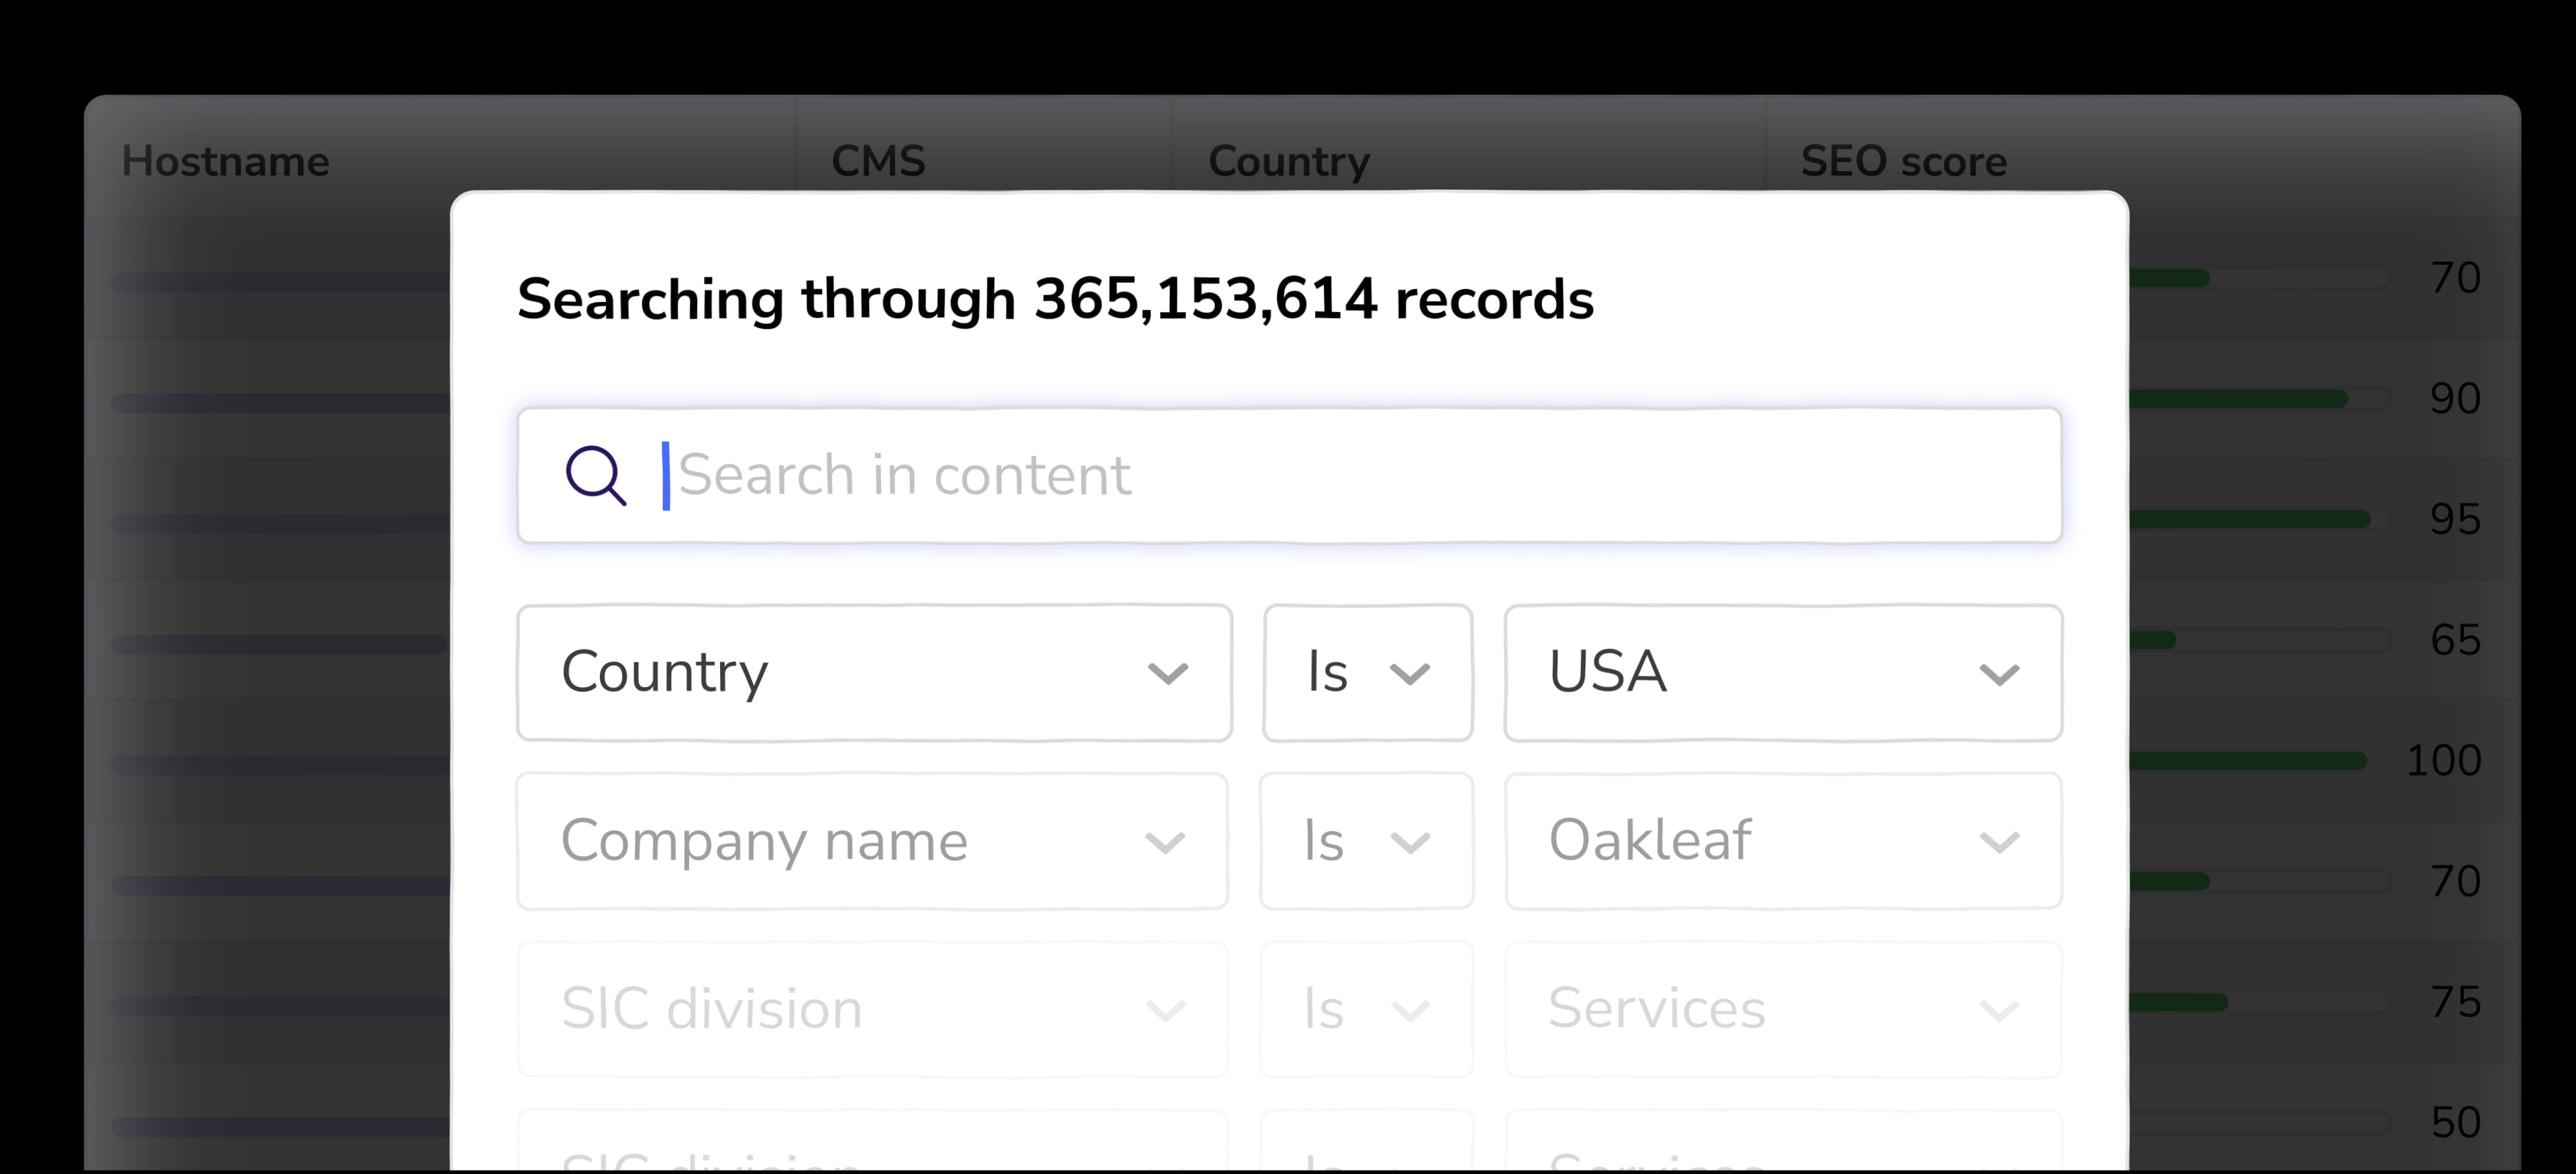Expand the Oakleaf value dropdown
Screen dimensions: 2576x1174
(1782, 841)
